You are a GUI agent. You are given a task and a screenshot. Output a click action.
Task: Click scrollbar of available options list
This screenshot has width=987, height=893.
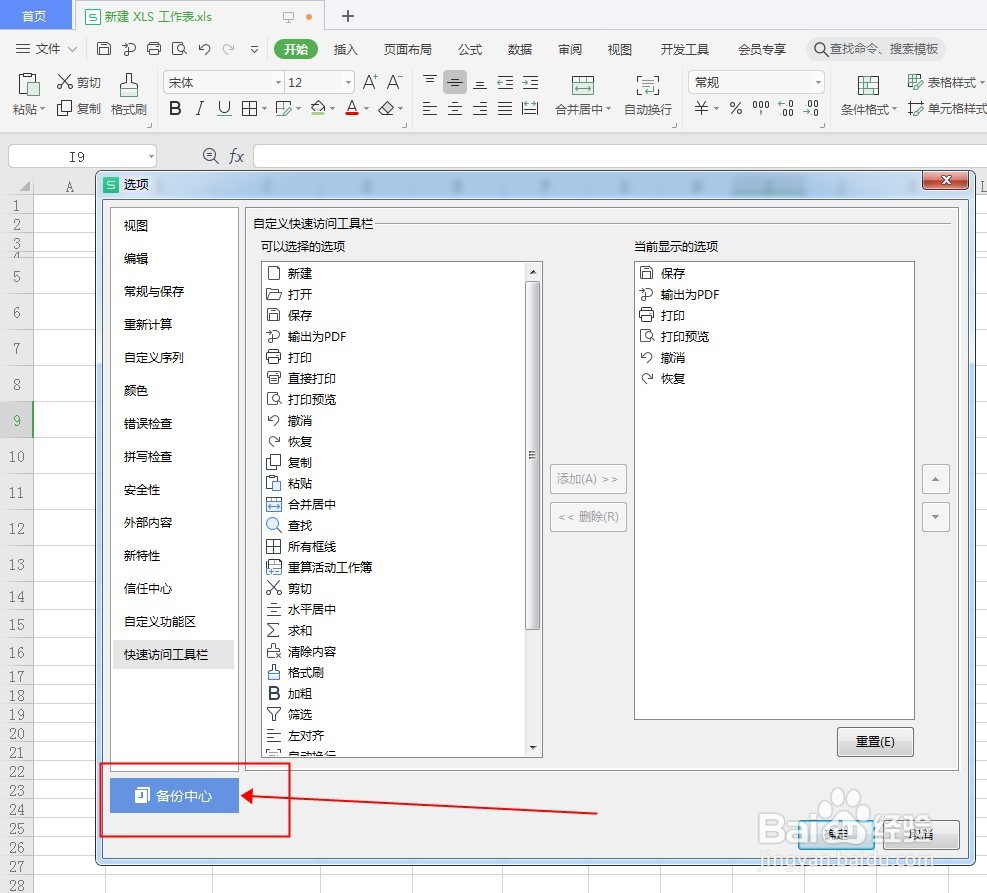point(533,454)
